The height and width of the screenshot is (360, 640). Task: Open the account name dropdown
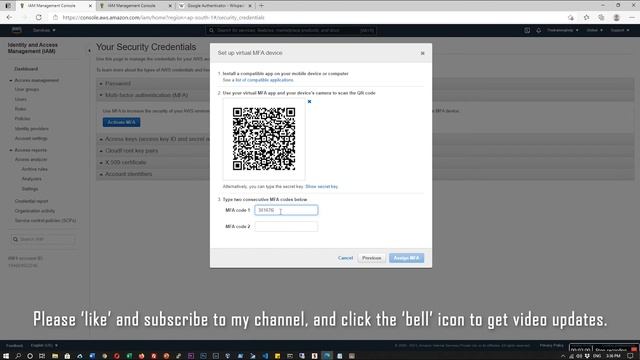pyautogui.click(x=563, y=30)
